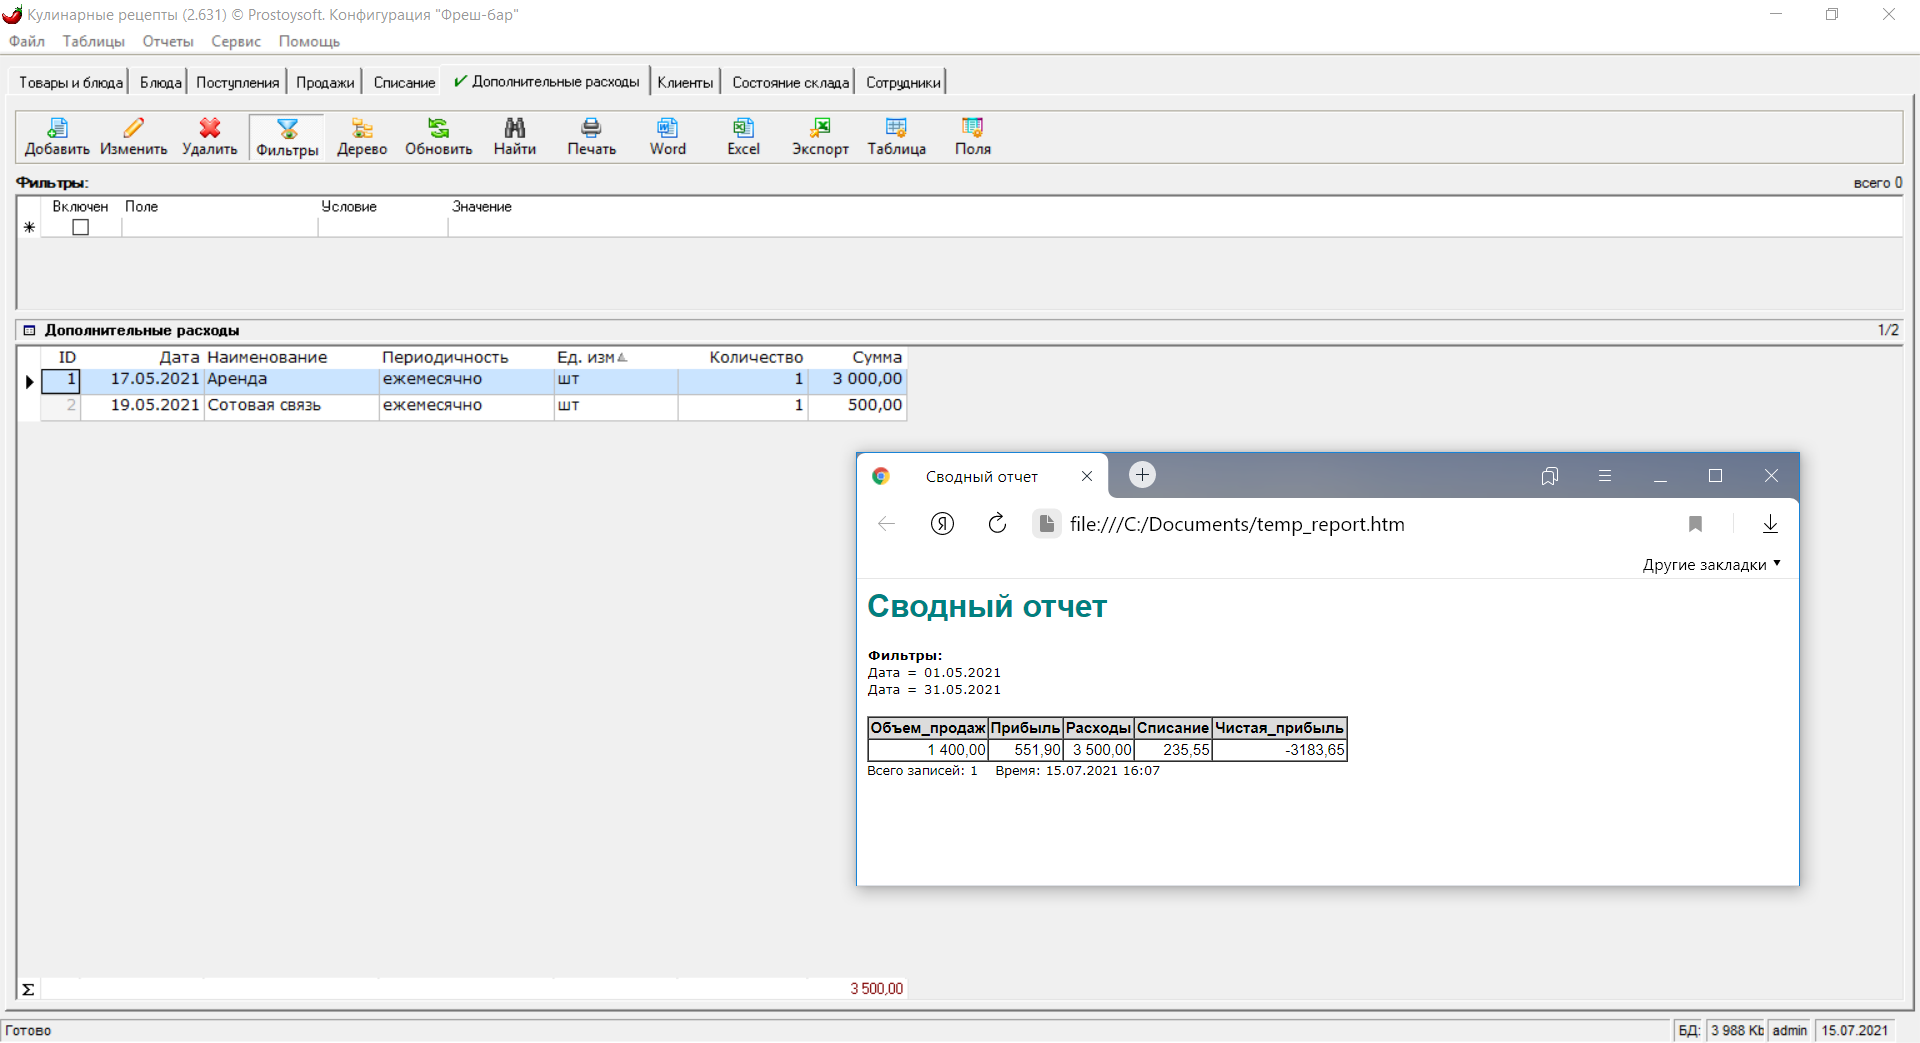Sort by Ед. изм column header

[586, 357]
